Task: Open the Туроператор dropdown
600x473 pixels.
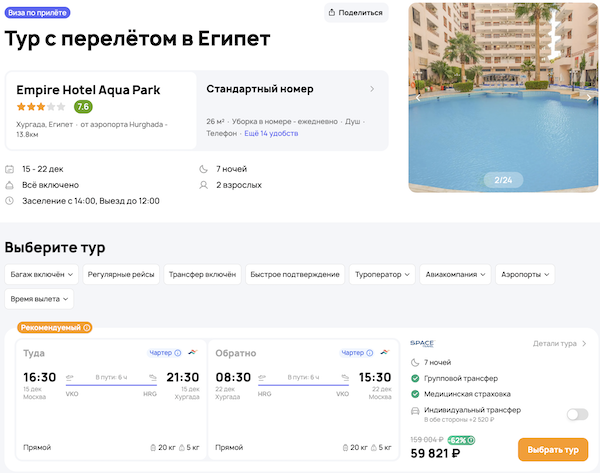Action: pos(382,274)
